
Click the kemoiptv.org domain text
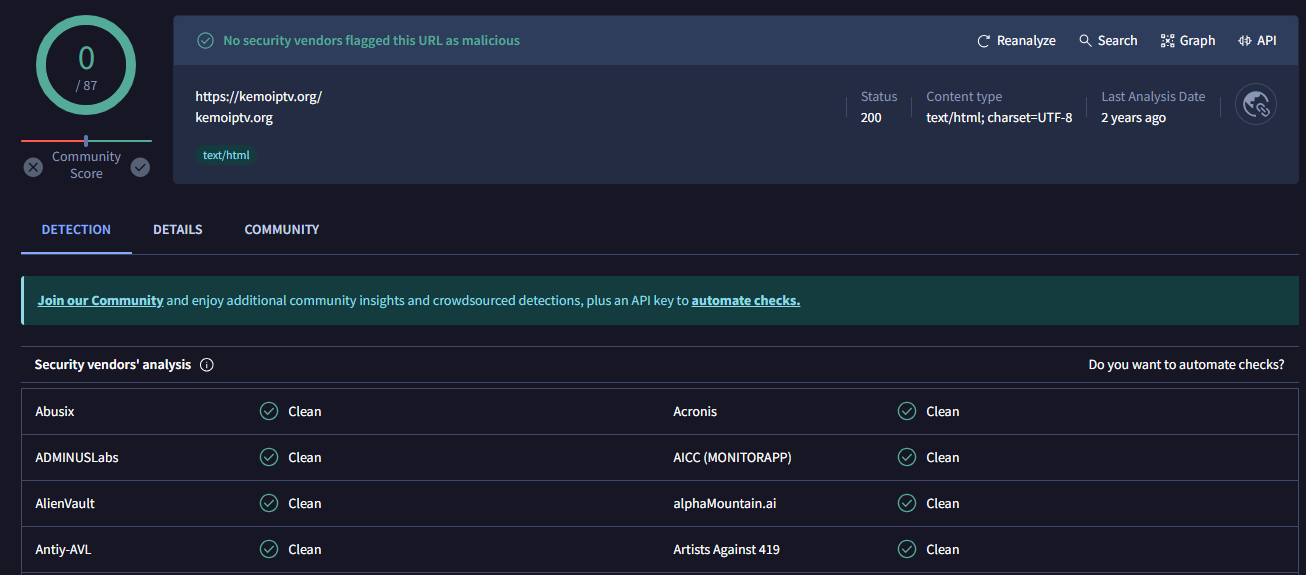(234, 118)
